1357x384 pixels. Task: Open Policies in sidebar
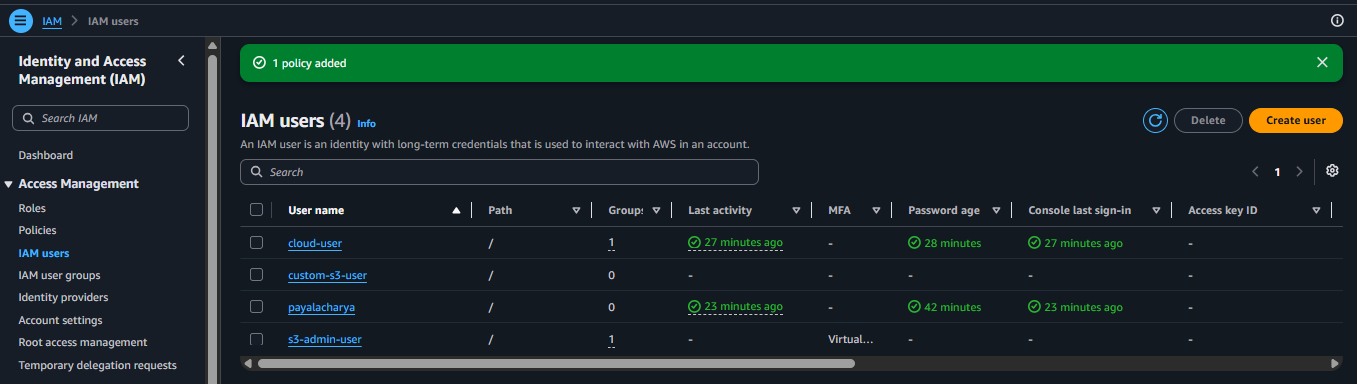(x=37, y=230)
